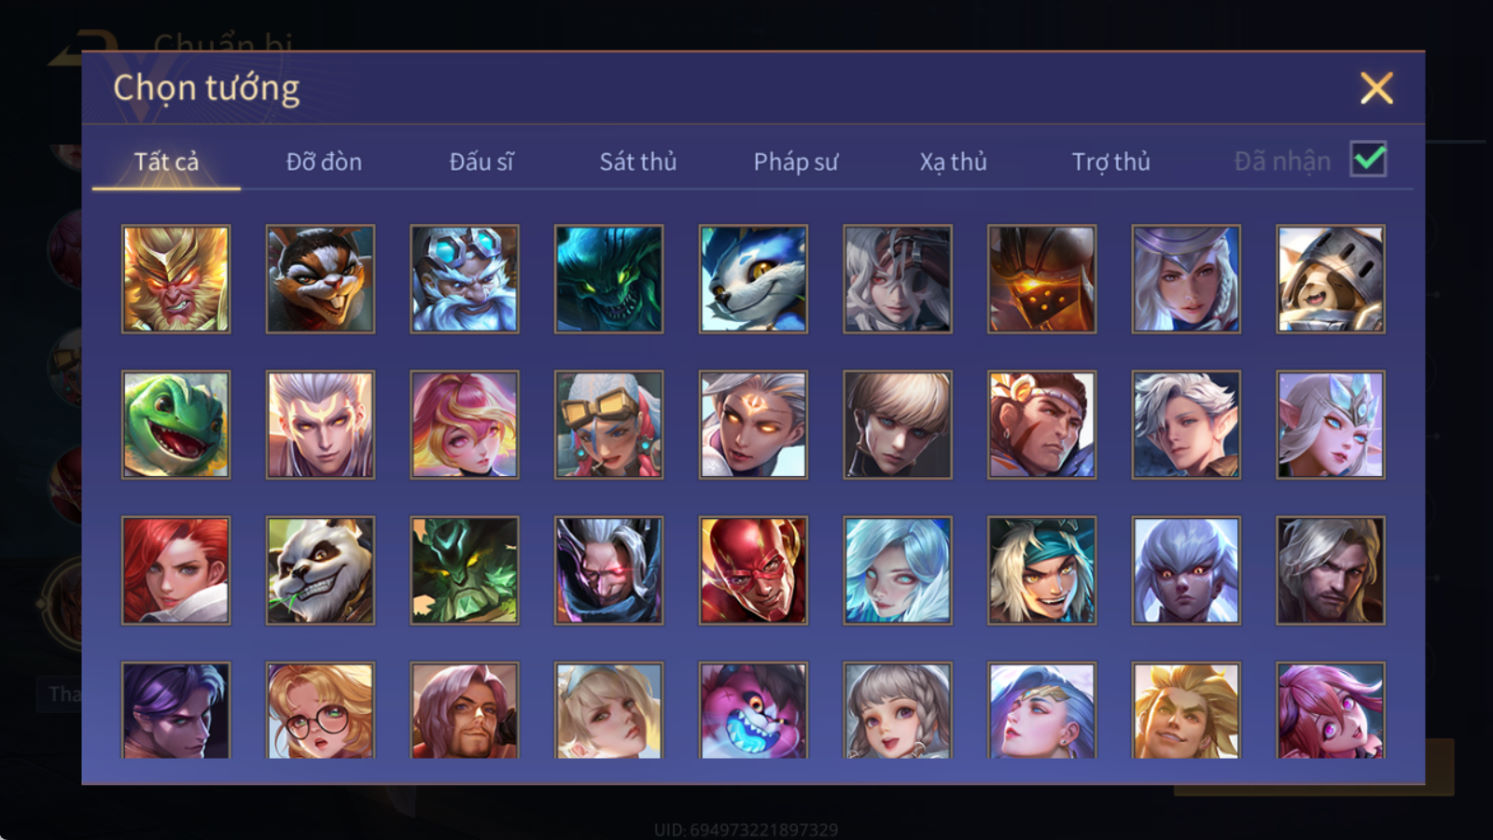Filter heroes by Xạ thủ tab
This screenshot has height=840, width=1493.
[x=953, y=161]
